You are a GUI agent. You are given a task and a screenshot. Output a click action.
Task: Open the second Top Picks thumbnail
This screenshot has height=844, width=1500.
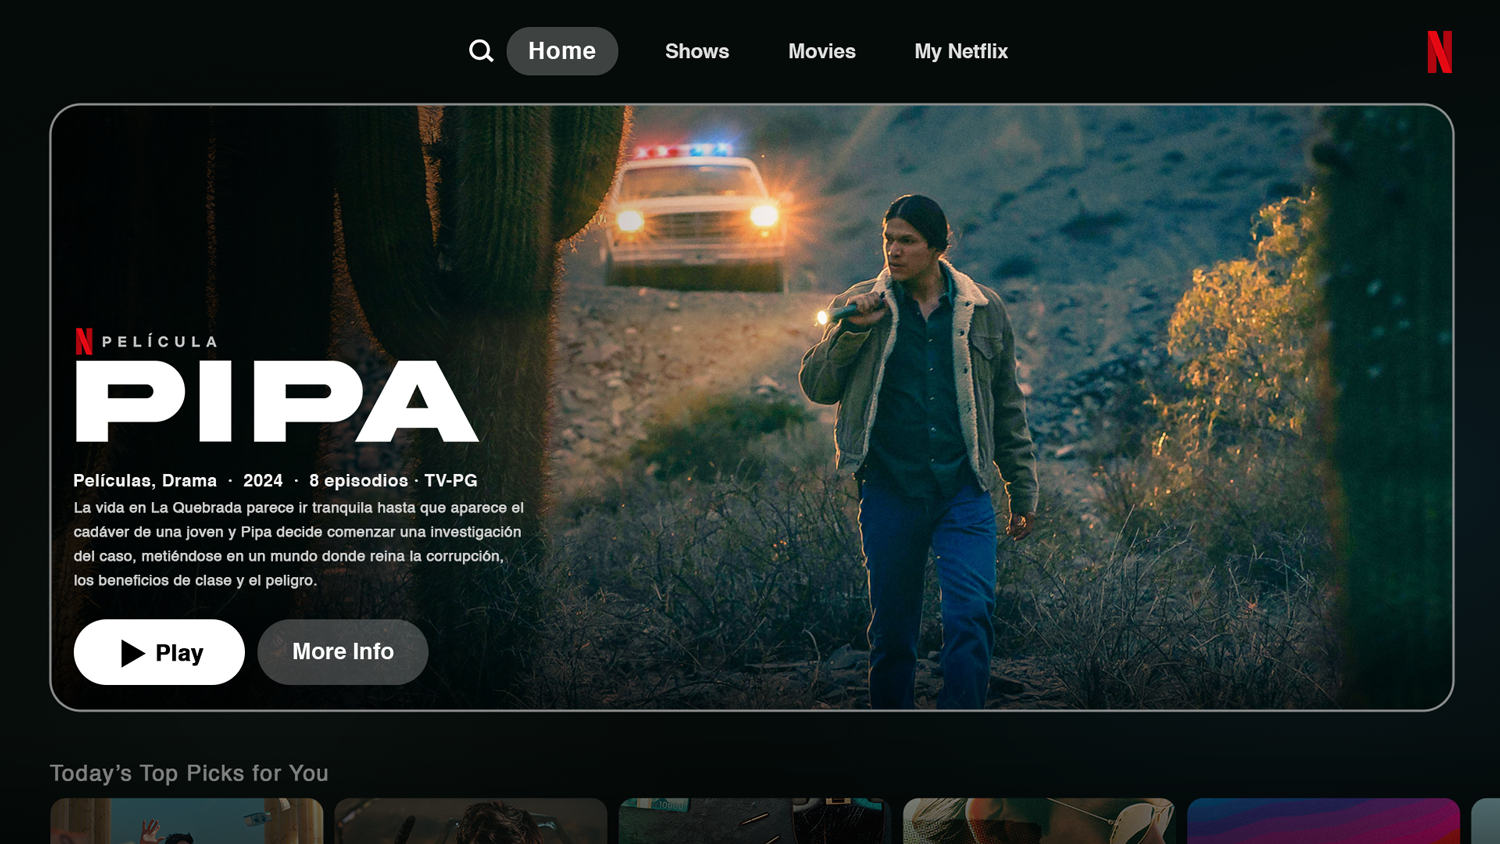pyautogui.click(x=471, y=821)
